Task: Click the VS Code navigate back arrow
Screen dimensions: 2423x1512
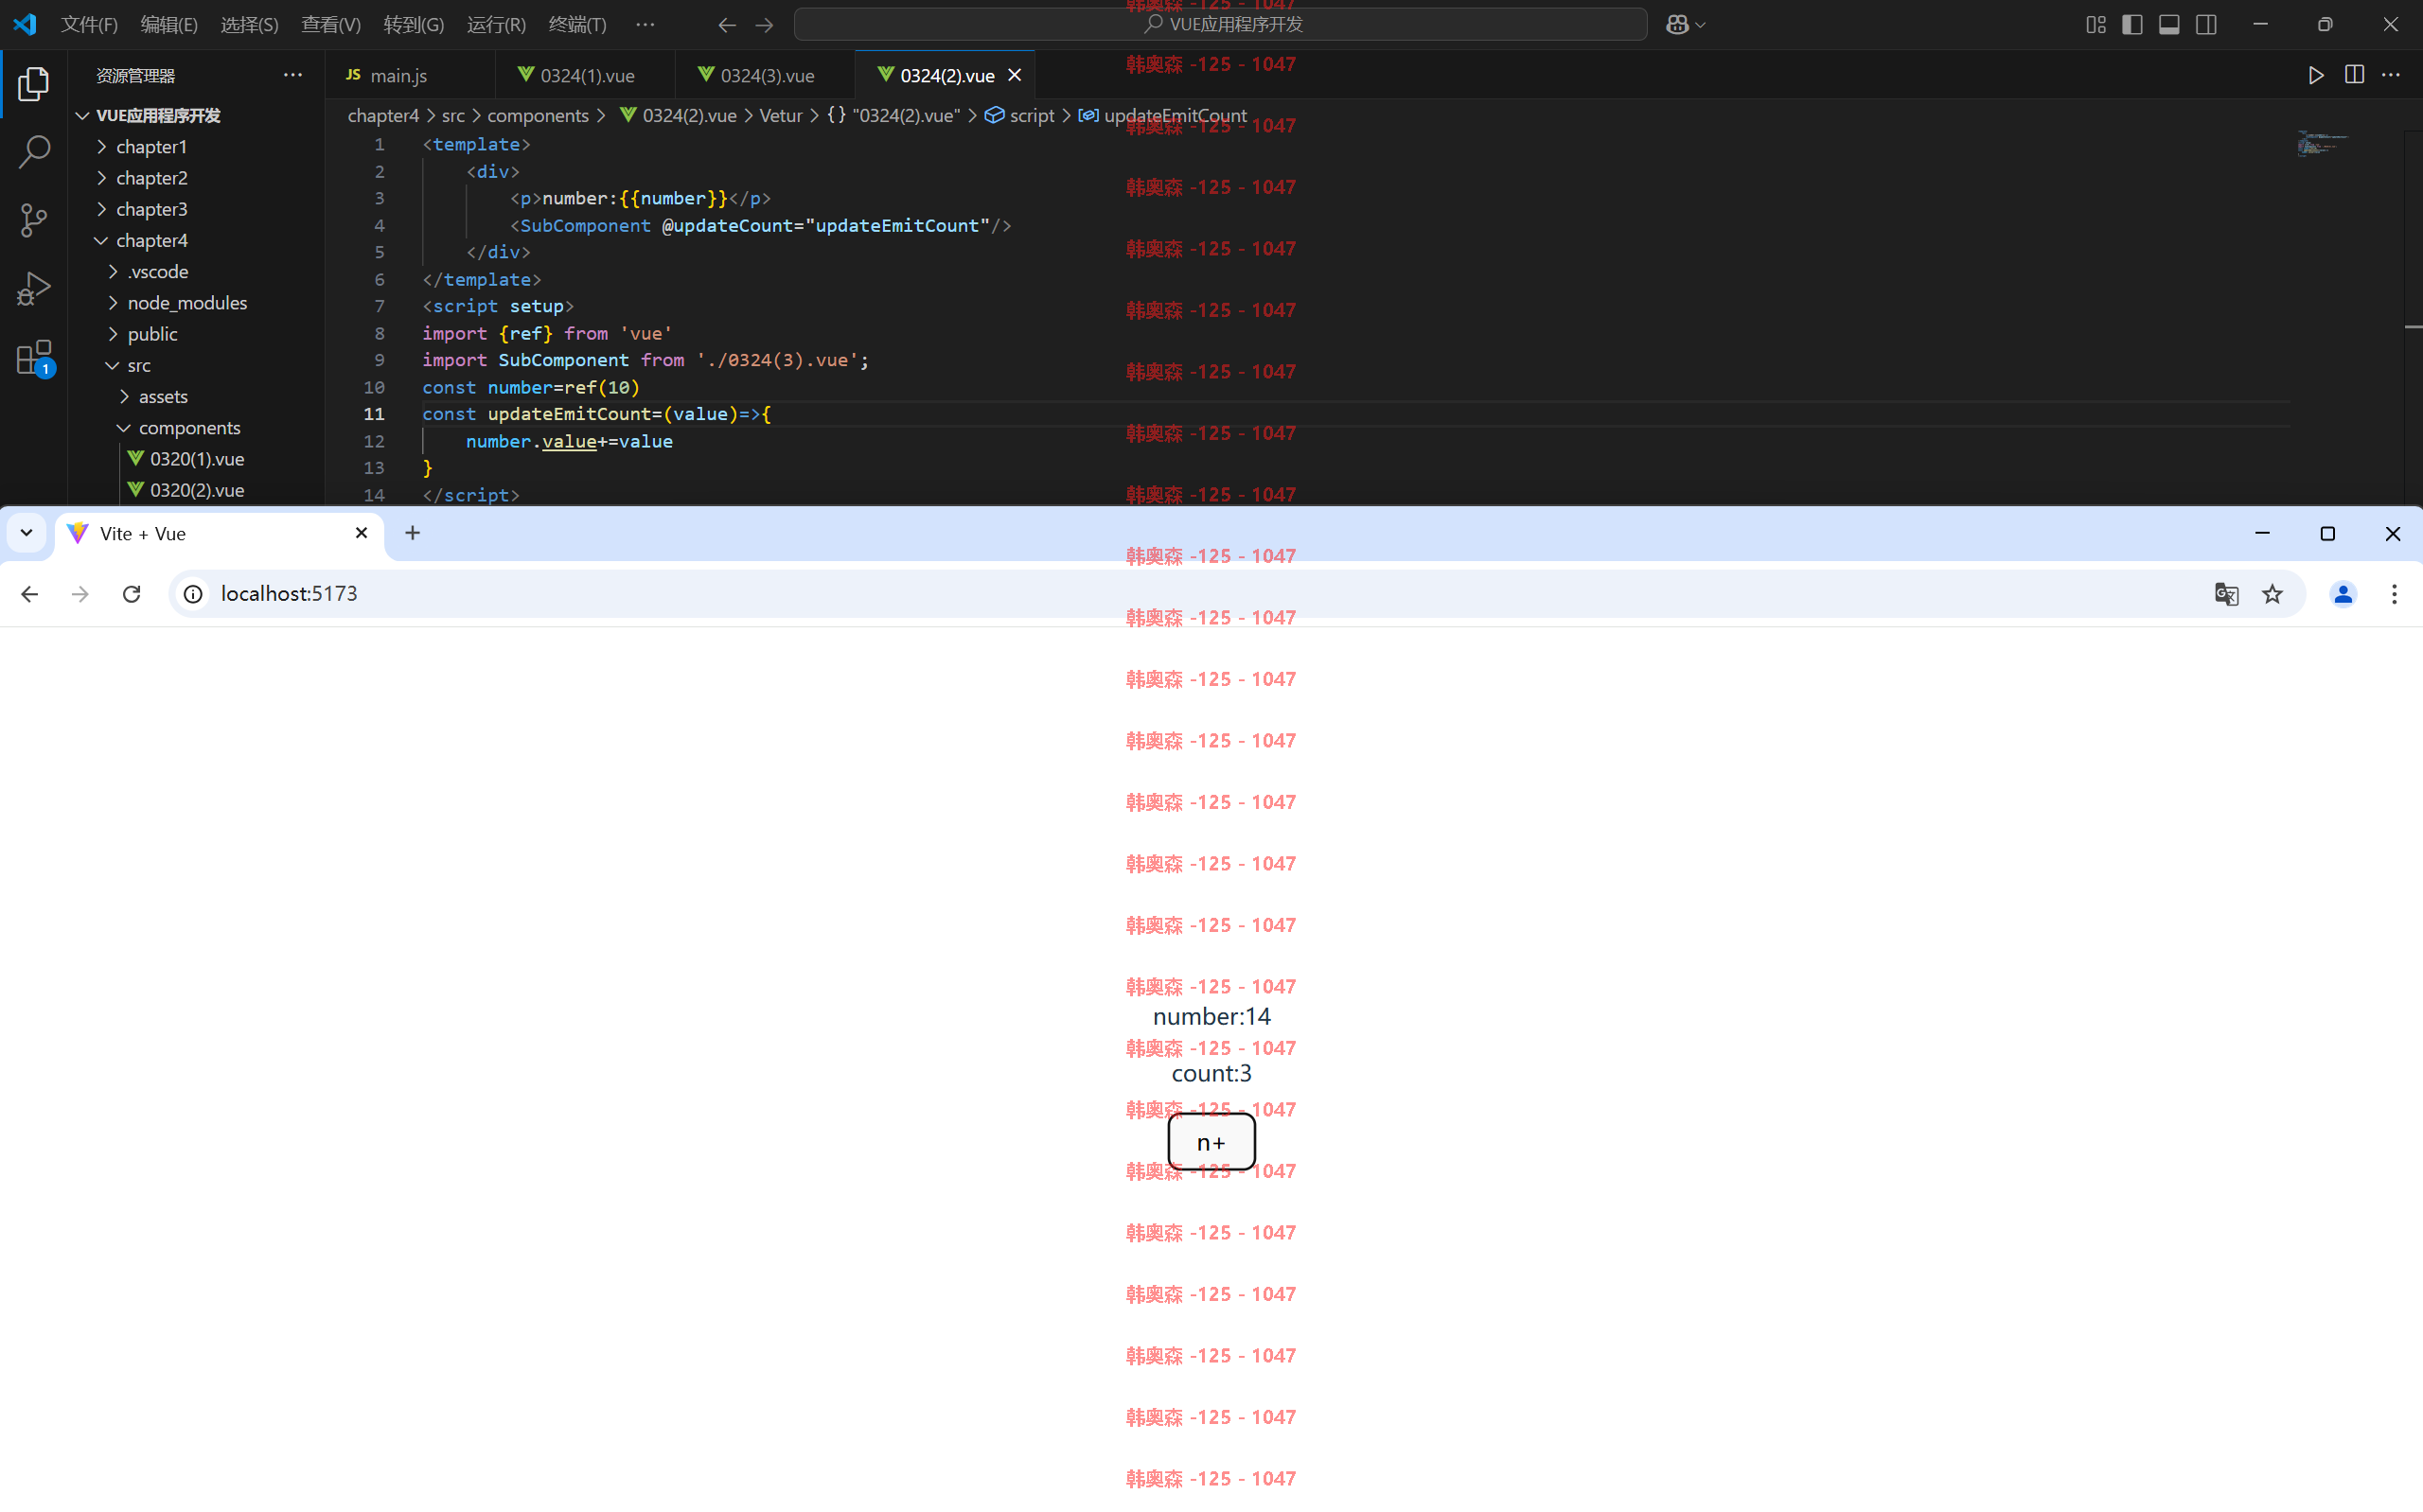Action: click(727, 25)
